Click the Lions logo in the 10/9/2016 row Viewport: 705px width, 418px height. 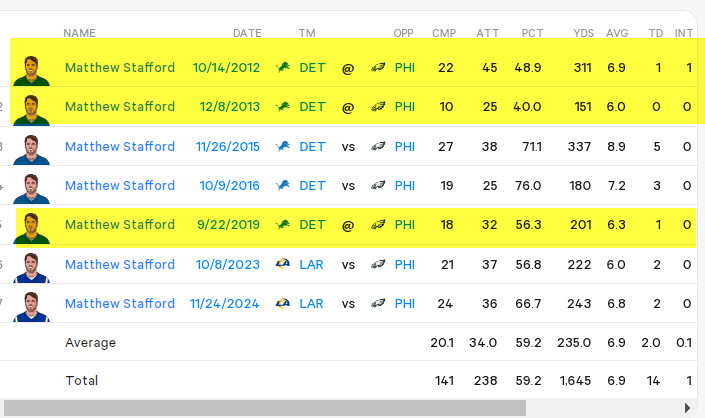coord(283,185)
